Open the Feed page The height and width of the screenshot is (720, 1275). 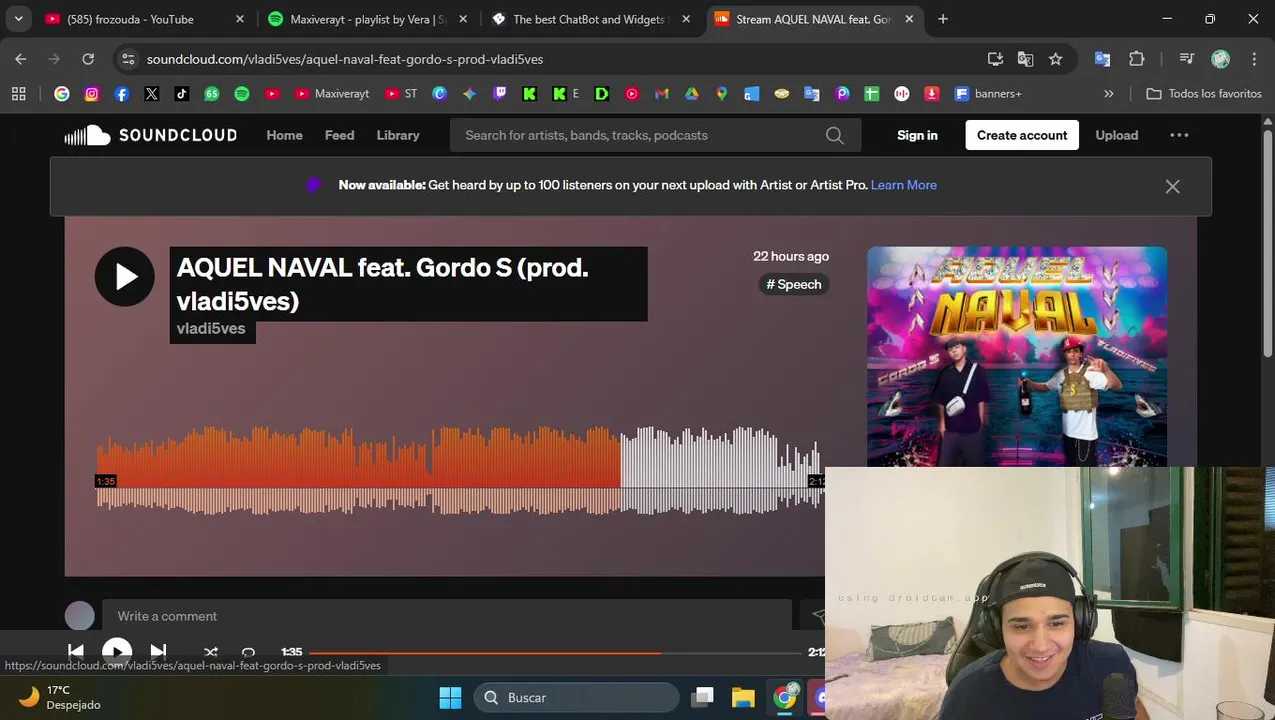pyautogui.click(x=339, y=135)
